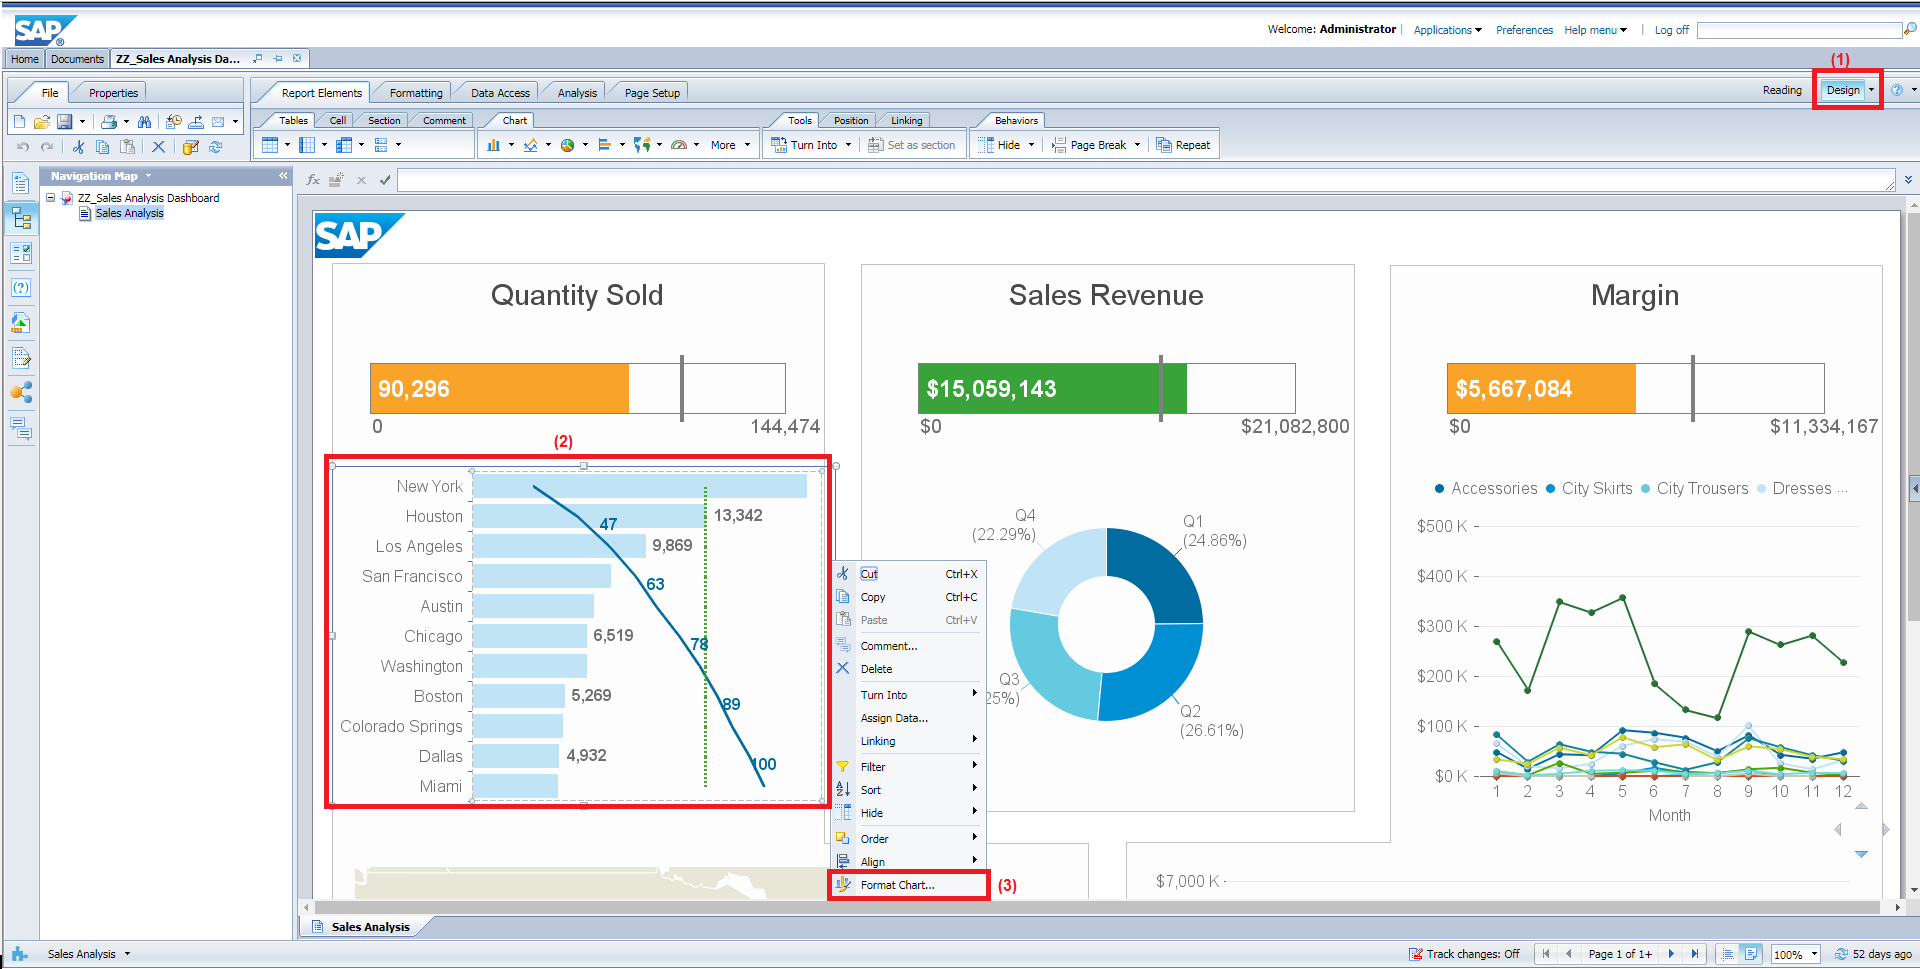1920x969 pixels.
Task: Insert a column chart icon
Action: (494, 145)
